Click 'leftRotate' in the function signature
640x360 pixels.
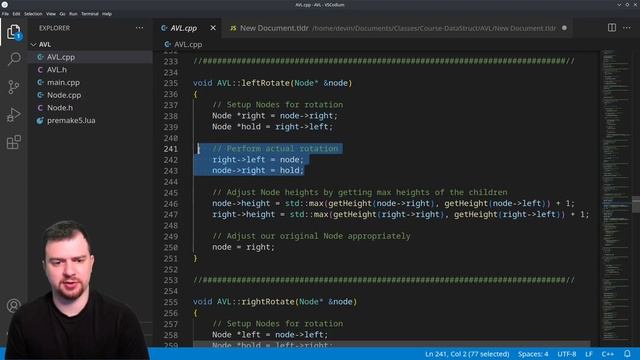point(265,83)
